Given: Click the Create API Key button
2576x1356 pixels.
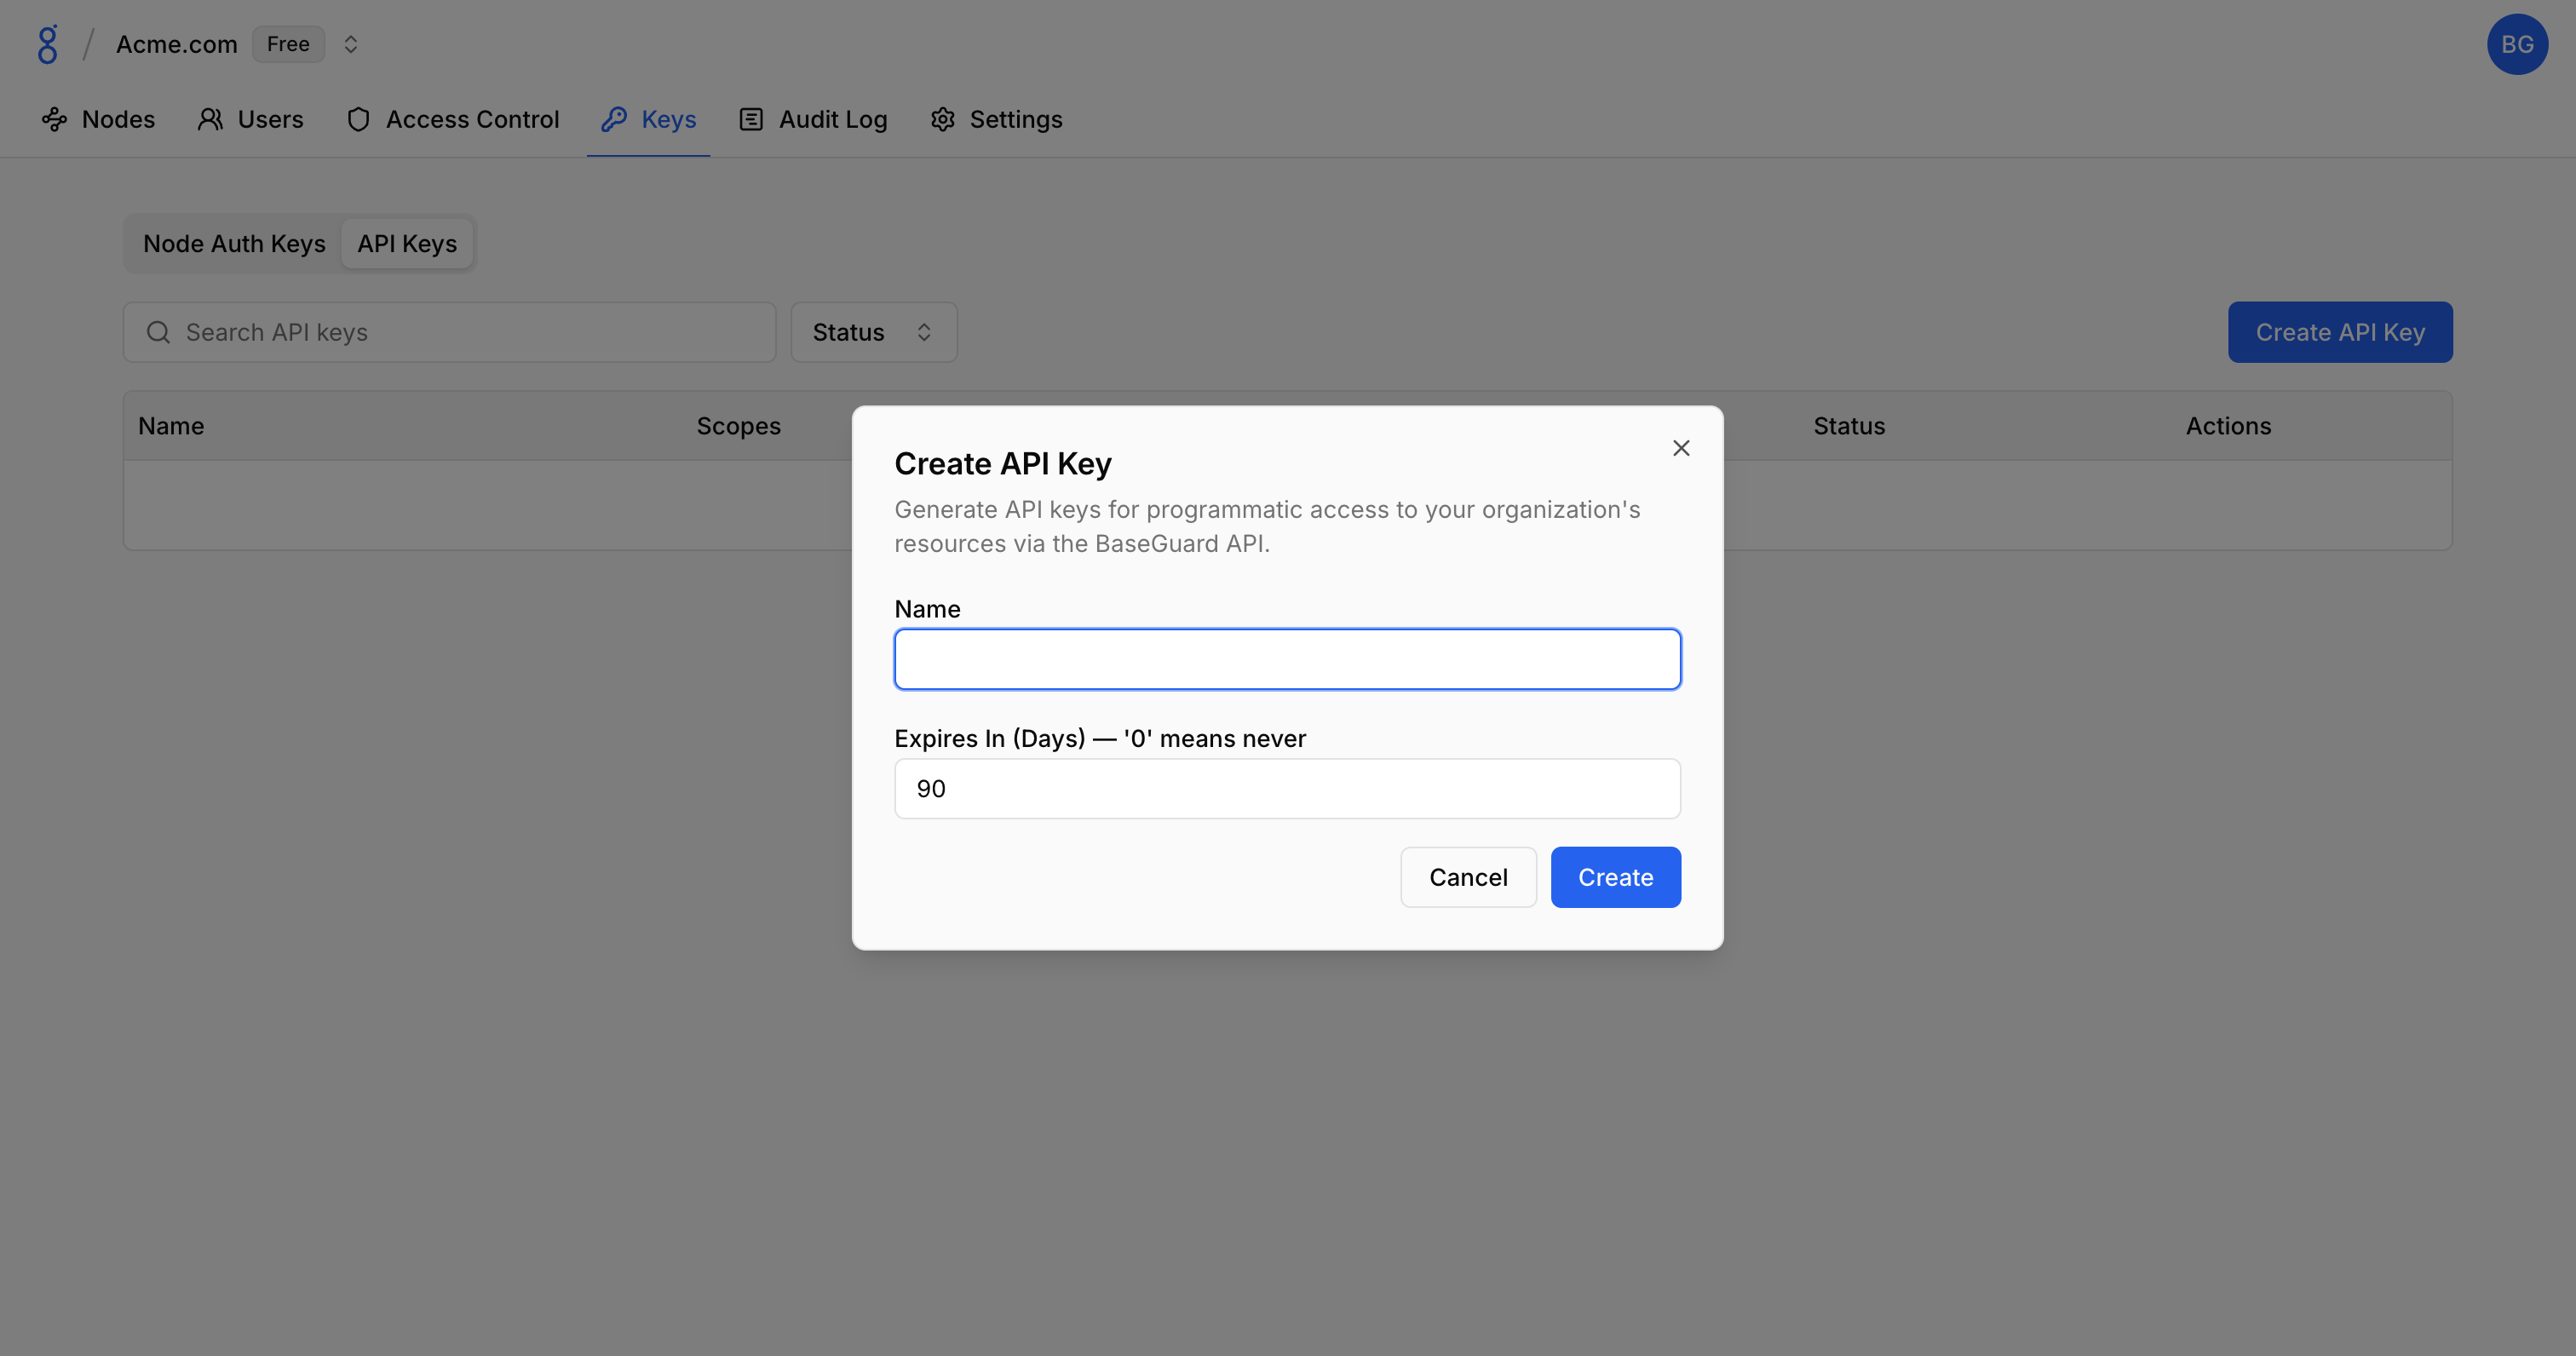Looking at the screenshot, I should [x=2339, y=333].
